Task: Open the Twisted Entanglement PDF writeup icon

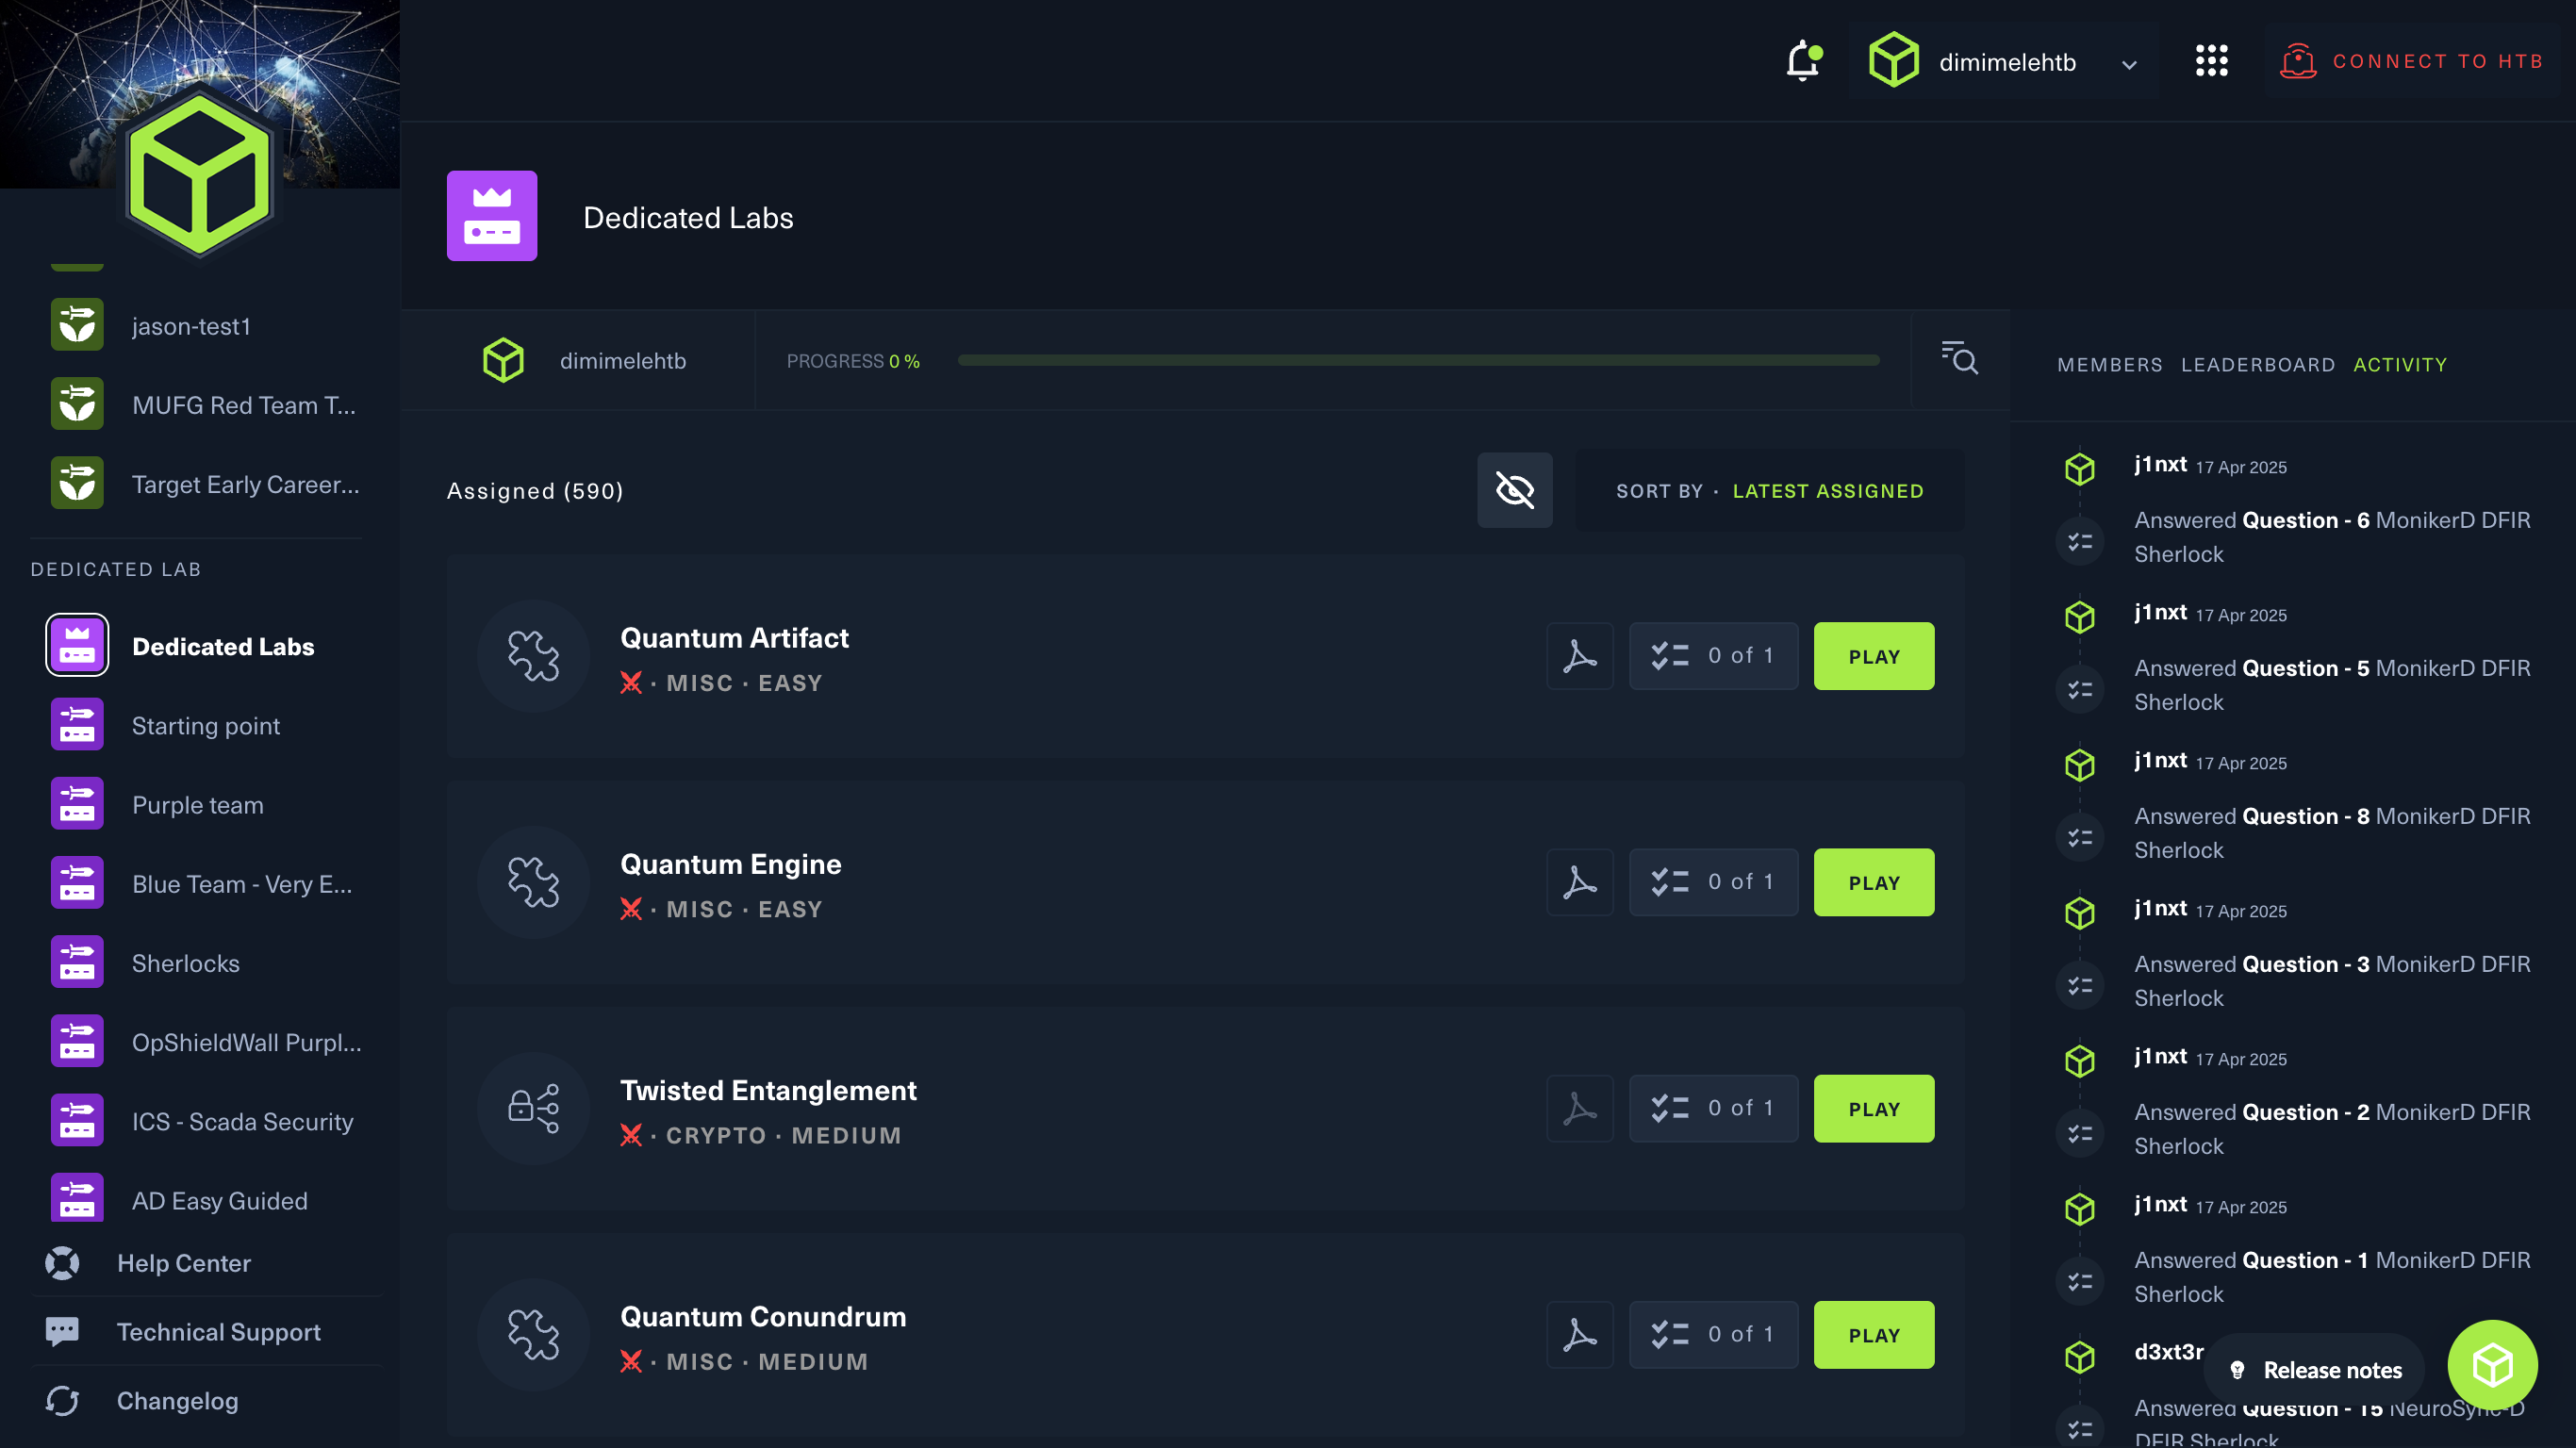Action: pyautogui.click(x=1579, y=1108)
